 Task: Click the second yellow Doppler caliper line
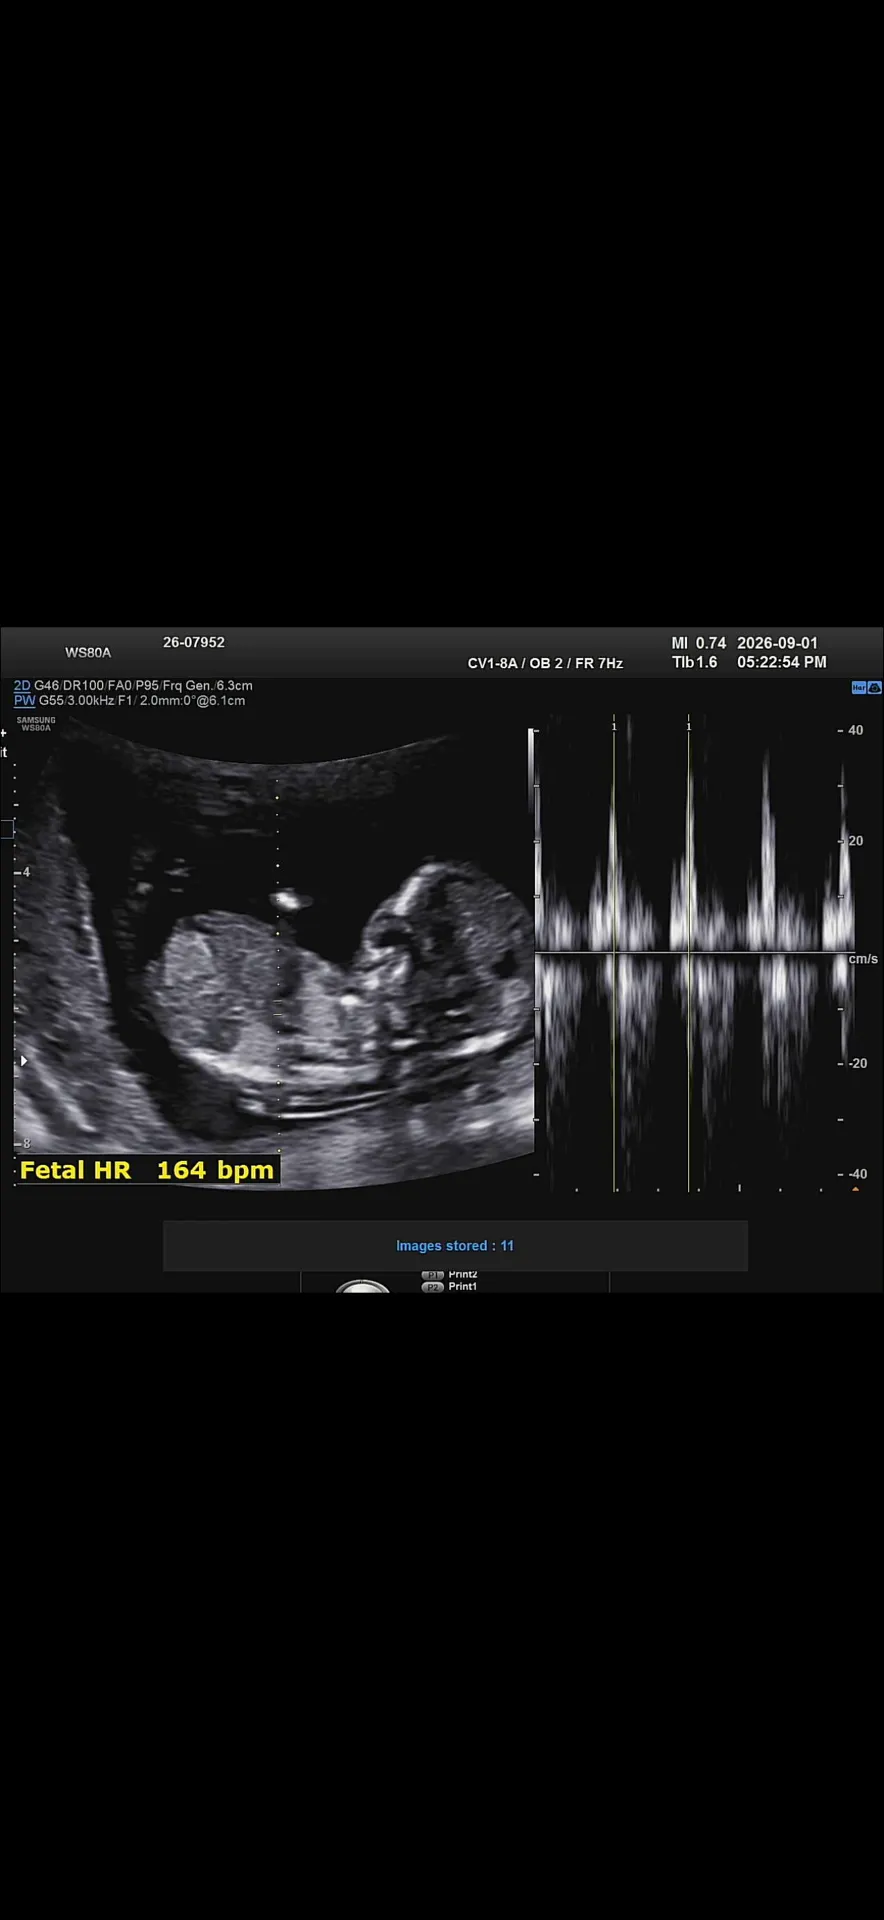pyautogui.click(x=688, y=952)
